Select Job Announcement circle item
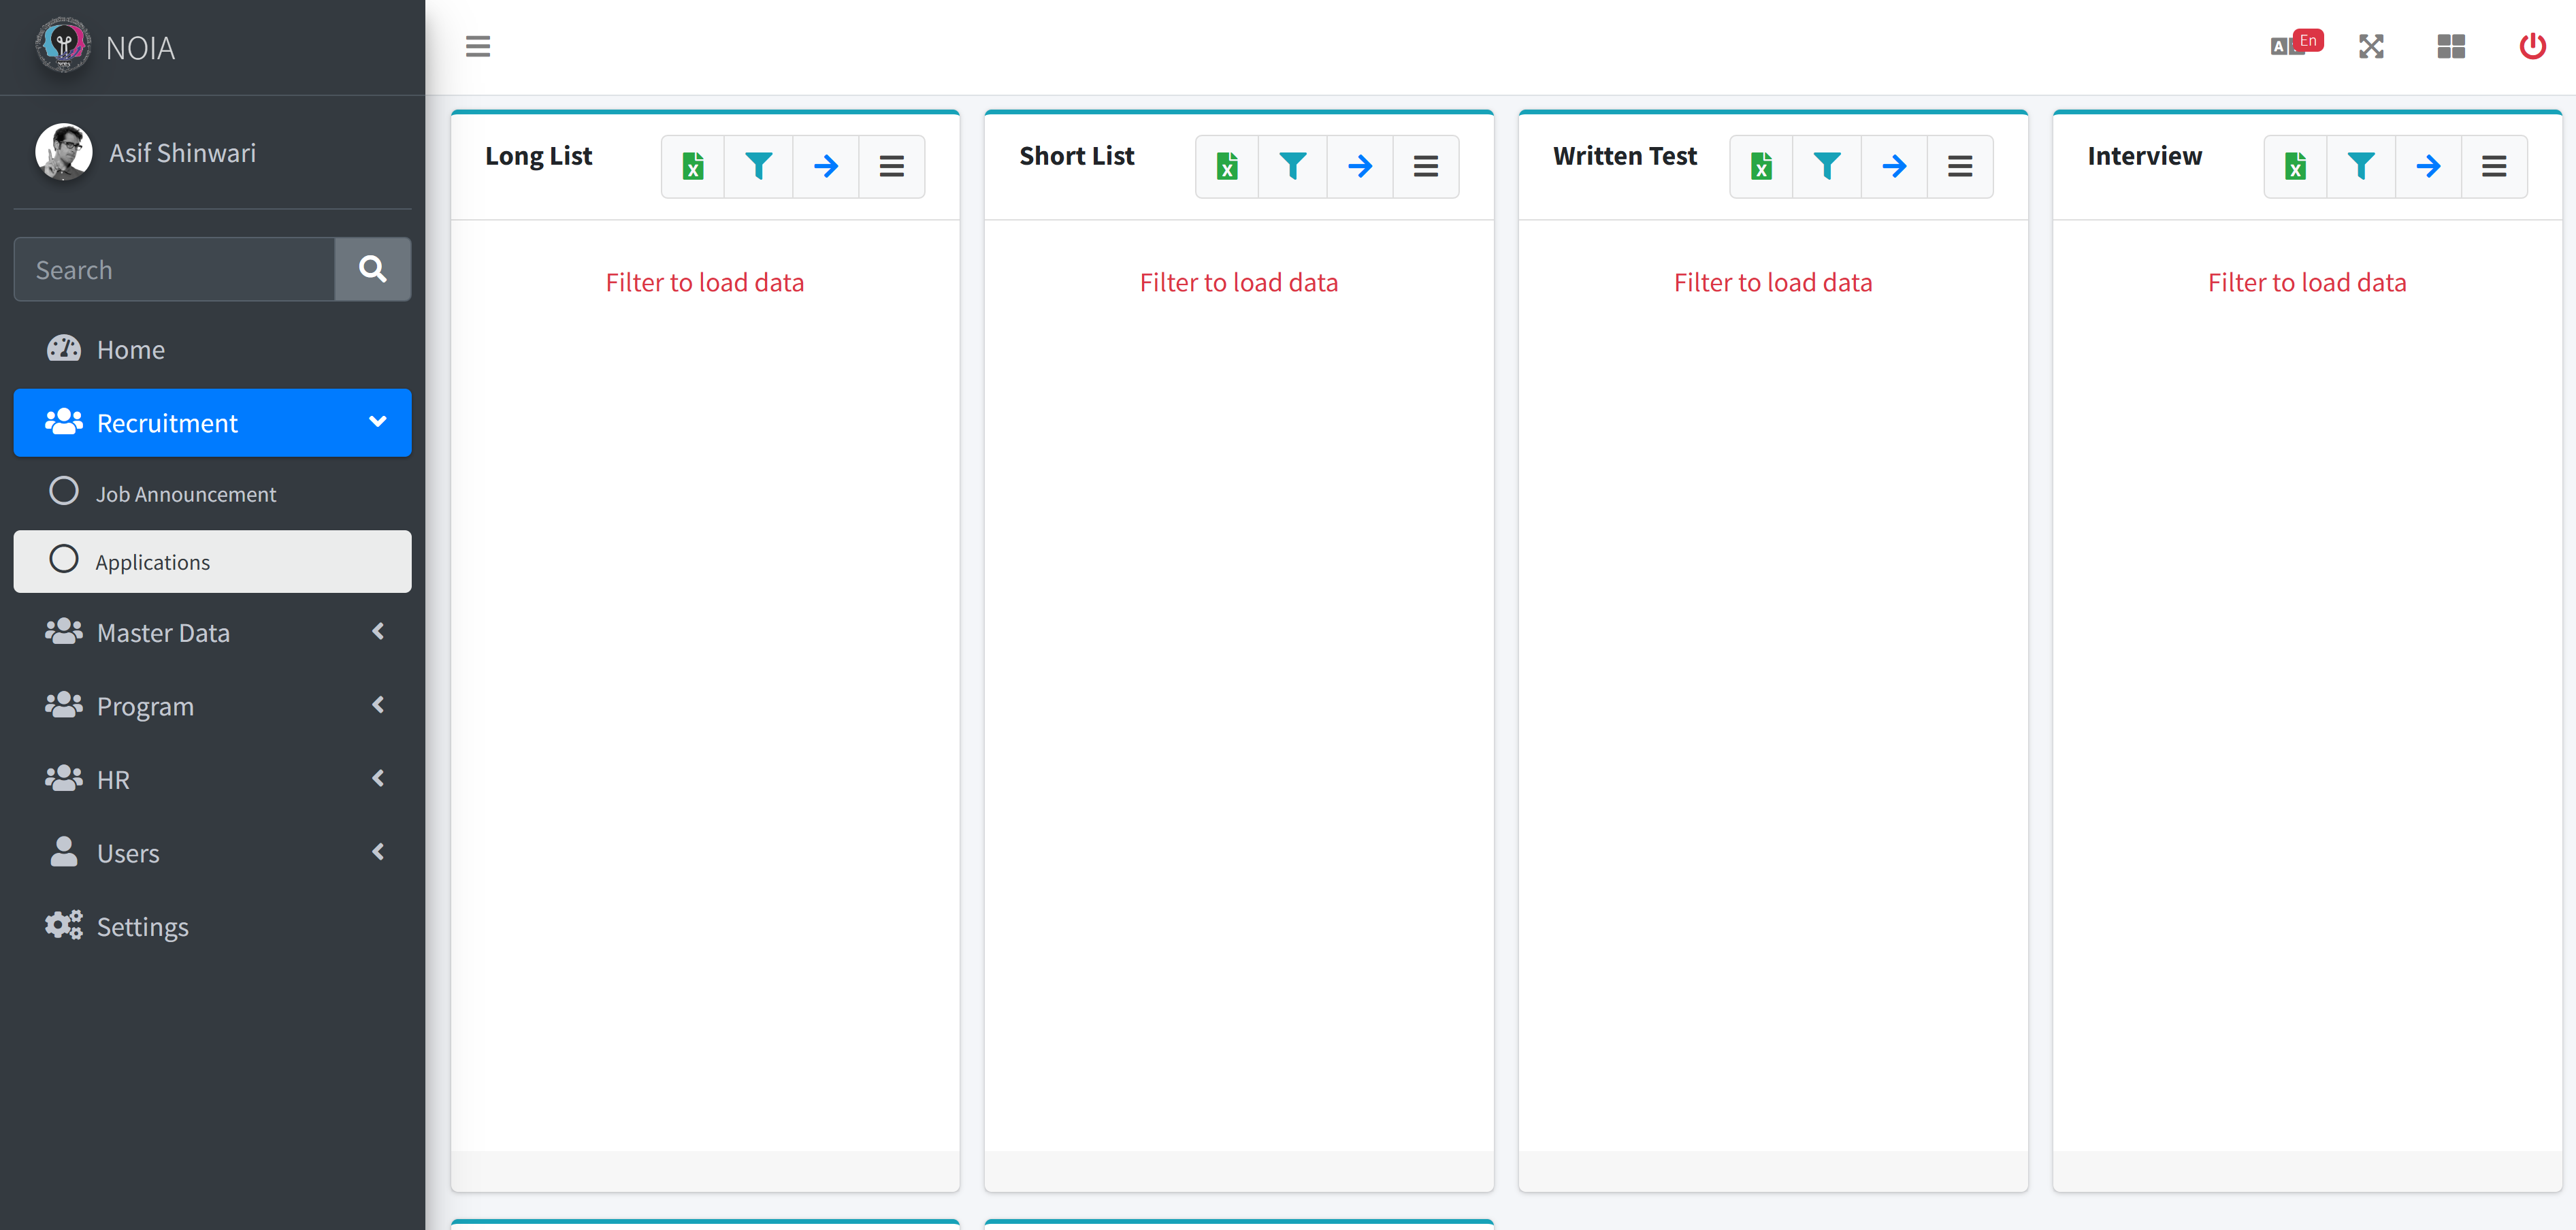 [186, 494]
